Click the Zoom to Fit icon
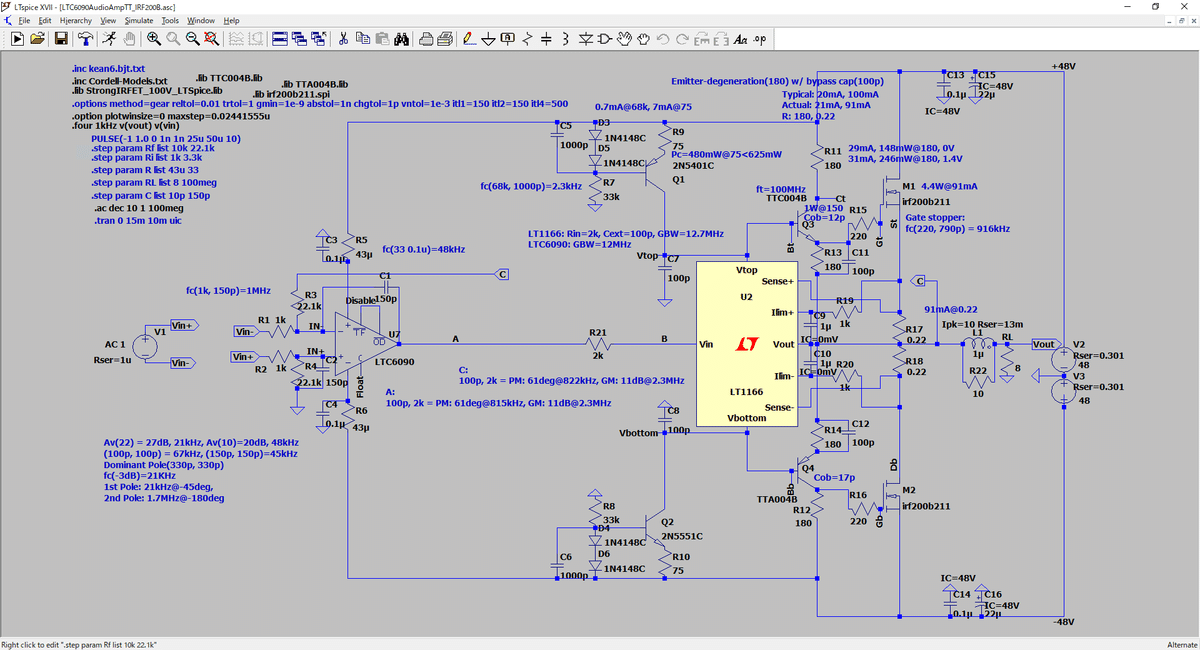Screen dimensions: 1200x650 click(212, 39)
